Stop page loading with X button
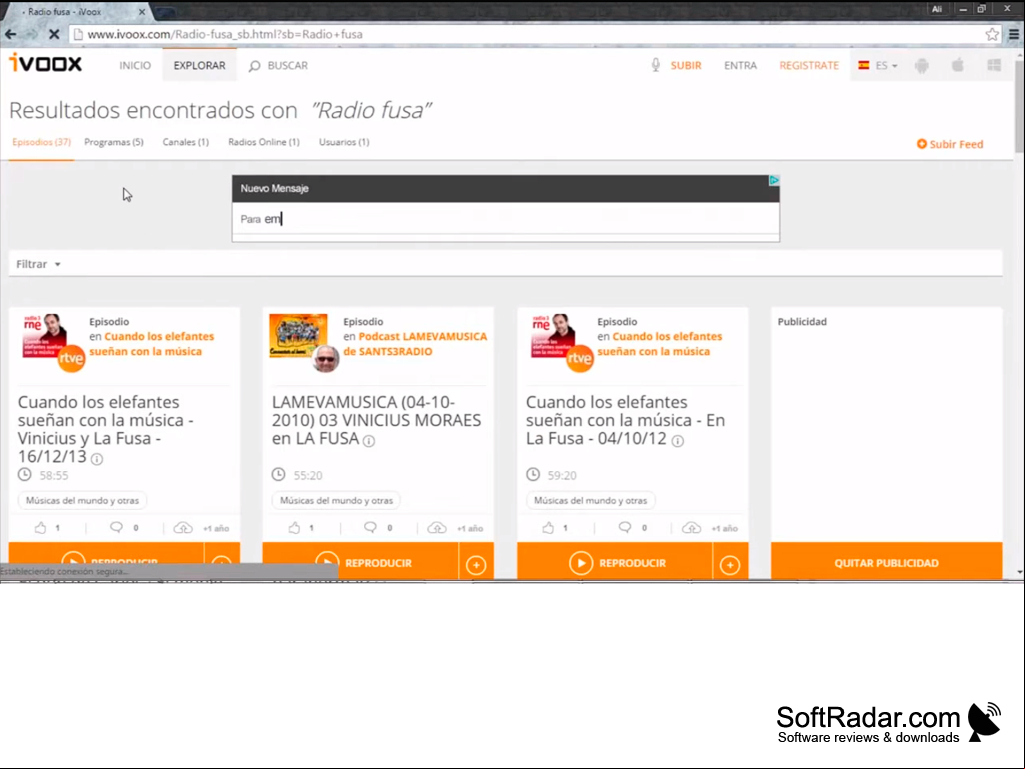The height and width of the screenshot is (769, 1025). pyautogui.click(x=54, y=34)
